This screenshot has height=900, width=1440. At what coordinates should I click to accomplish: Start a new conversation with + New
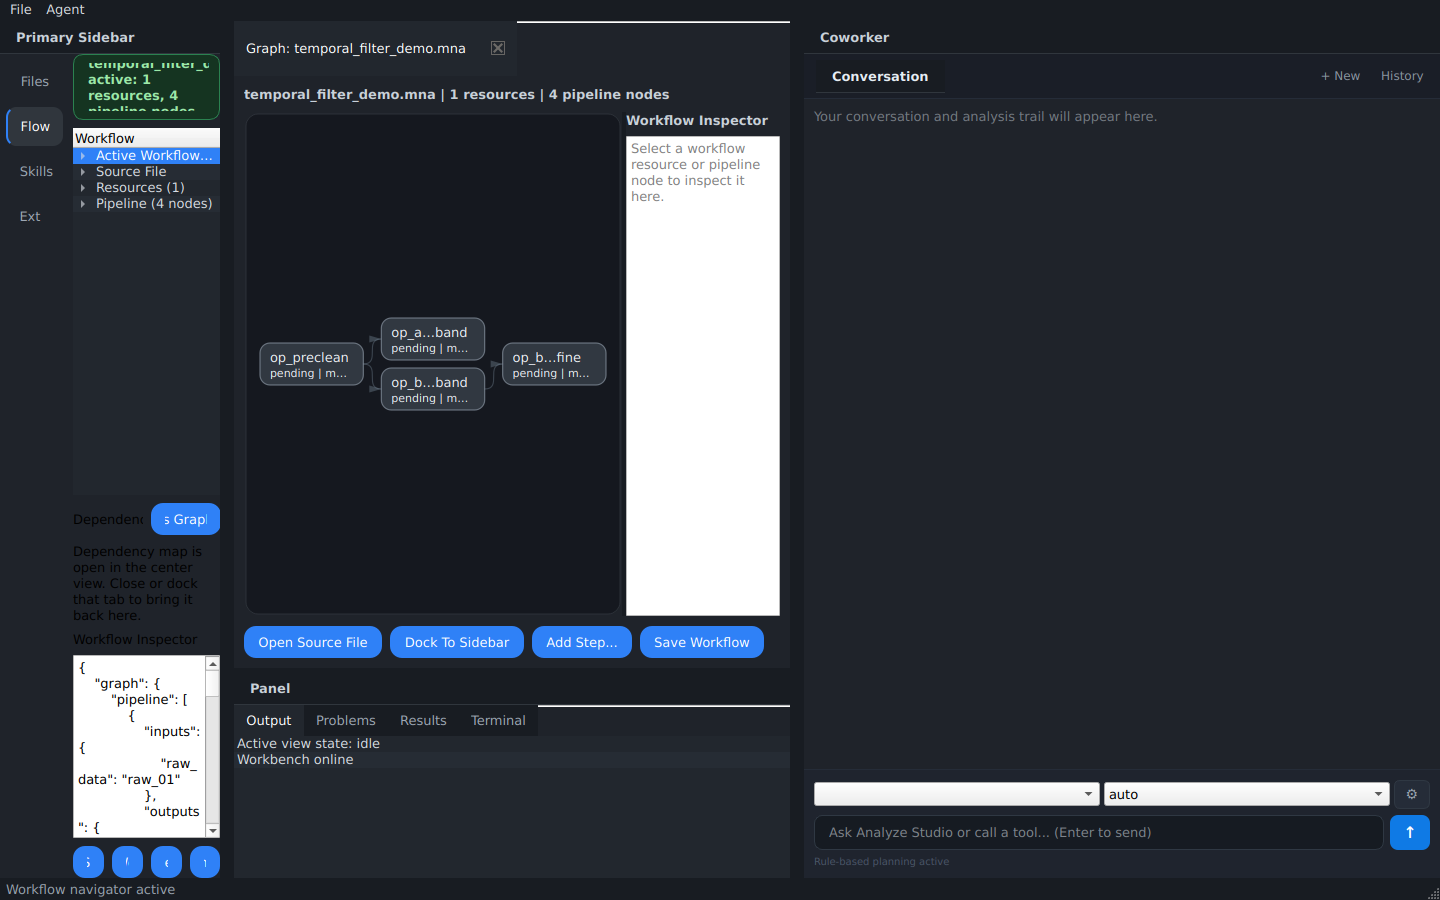tap(1340, 76)
